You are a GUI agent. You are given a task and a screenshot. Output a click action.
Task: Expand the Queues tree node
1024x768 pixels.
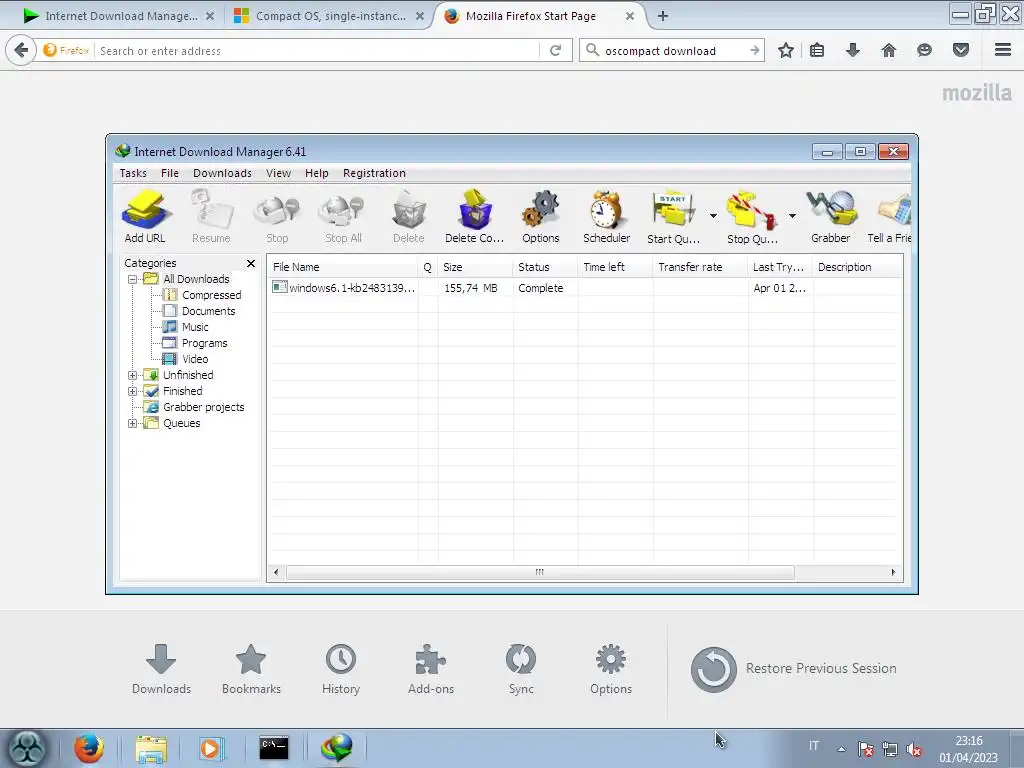pyautogui.click(x=133, y=424)
